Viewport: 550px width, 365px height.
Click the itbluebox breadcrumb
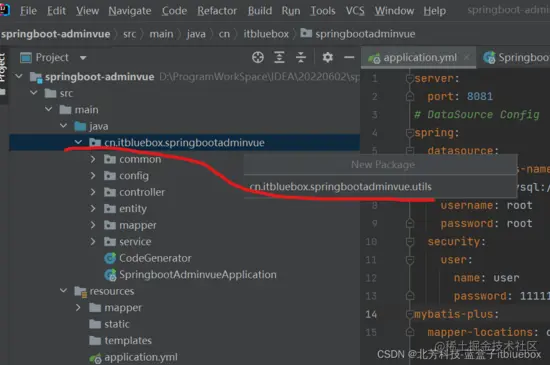pos(266,34)
